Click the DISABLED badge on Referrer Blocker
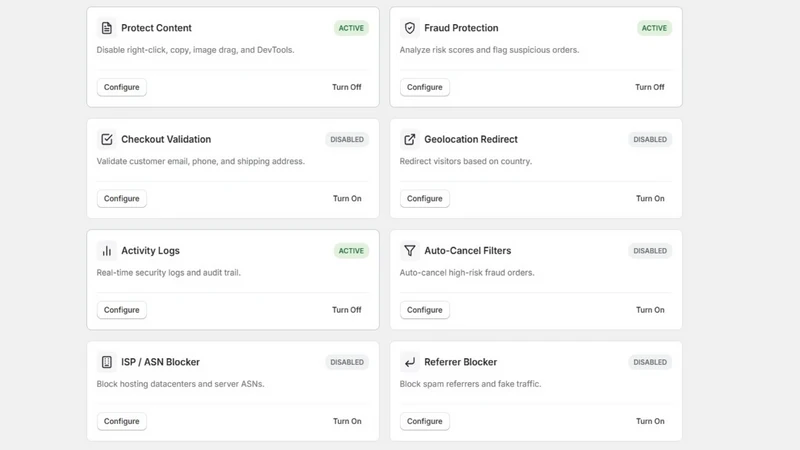The height and width of the screenshot is (450, 800). pos(650,362)
